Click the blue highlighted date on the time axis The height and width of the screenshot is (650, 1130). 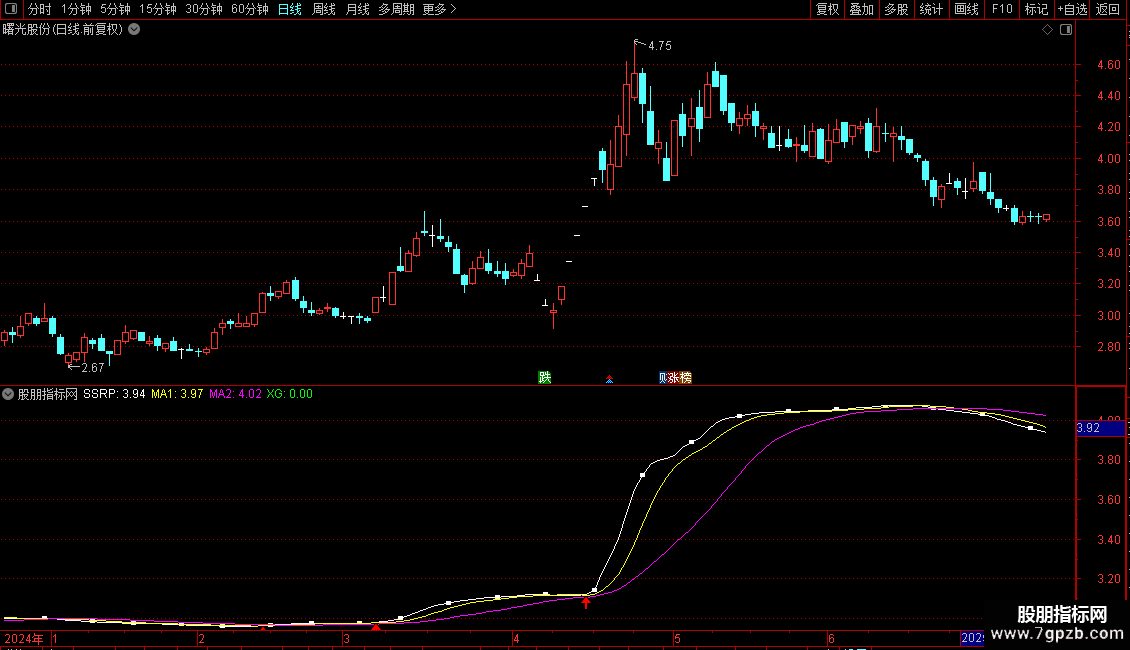point(972,638)
